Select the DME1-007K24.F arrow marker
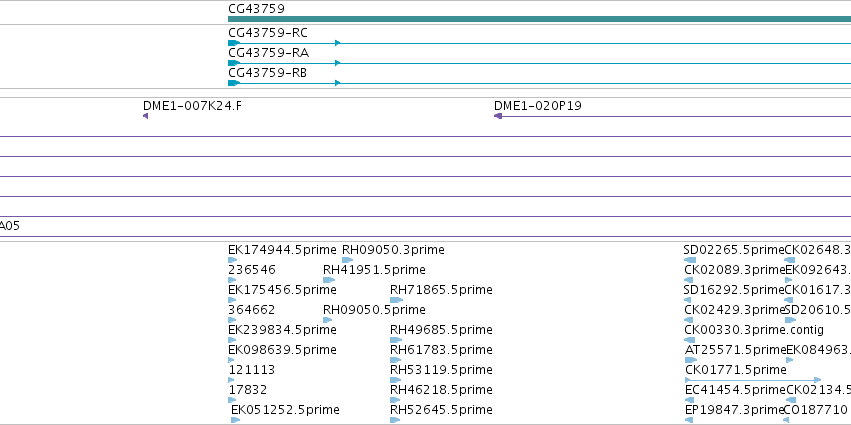Image resolution: width=851 pixels, height=425 pixels. click(x=145, y=116)
